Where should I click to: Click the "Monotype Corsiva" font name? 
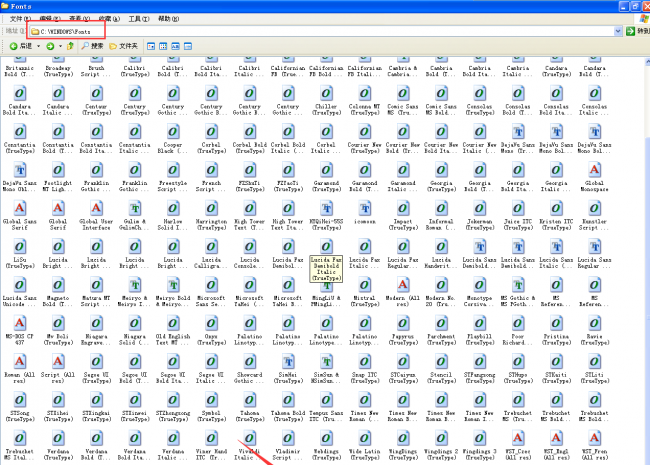pos(480,301)
